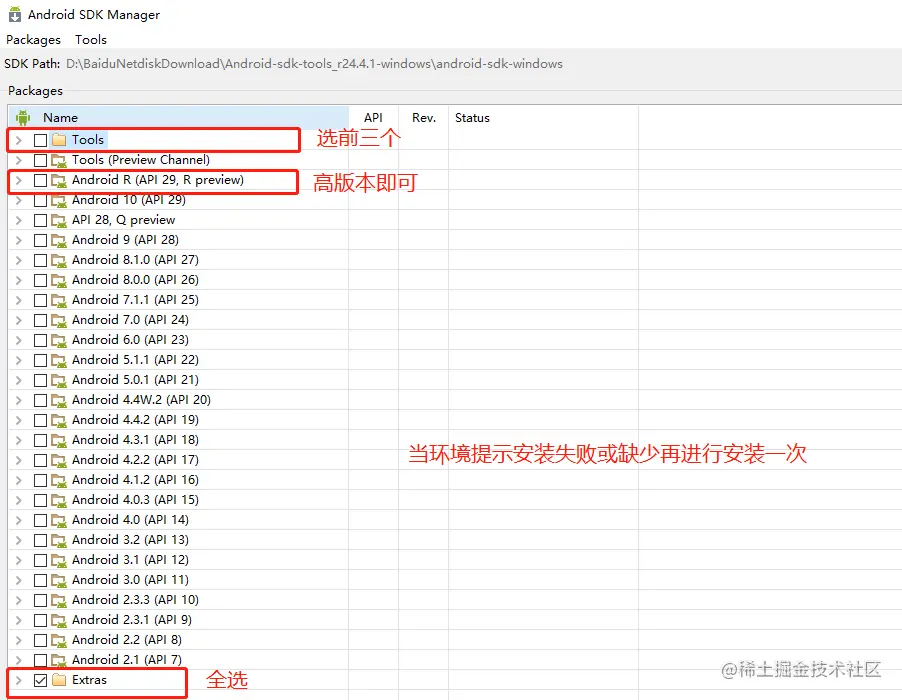Check the Android 3.2 (API 13) checkbox
The height and width of the screenshot is (700, 902).
point(40,540)
